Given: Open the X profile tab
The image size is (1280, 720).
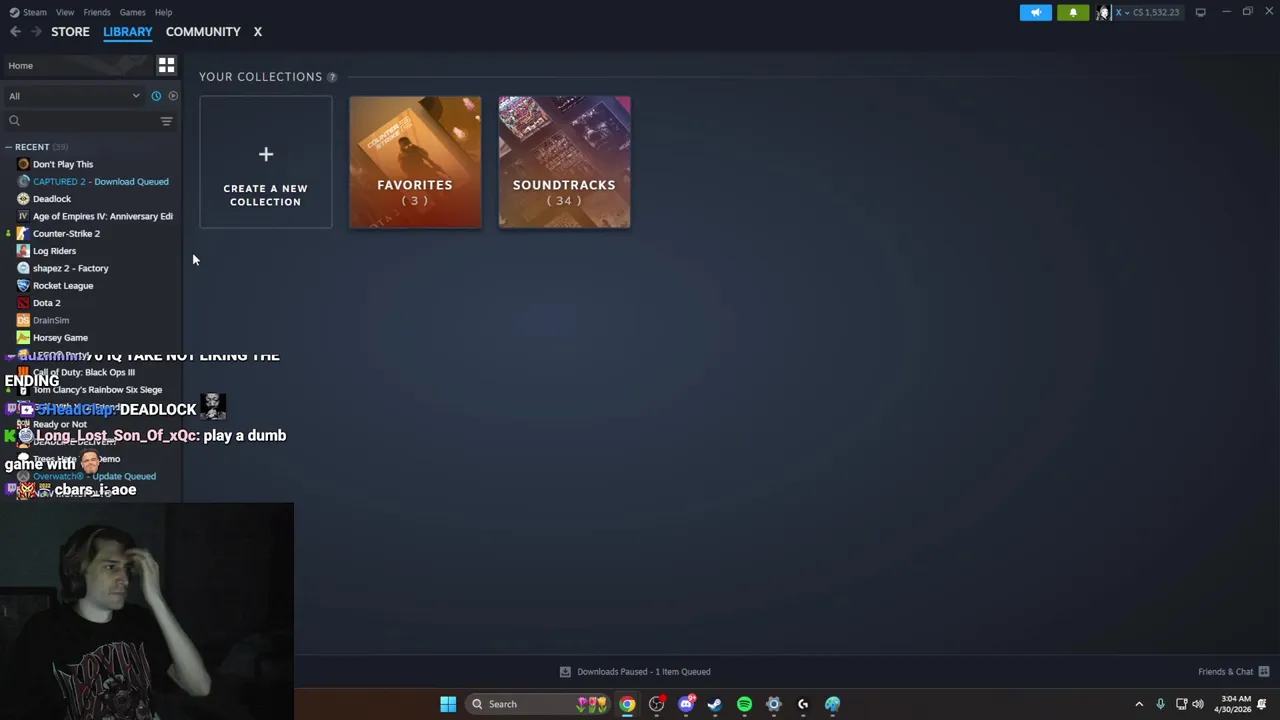Looking at the screenshot, I should pyautogui.click(x=257, y=32).
